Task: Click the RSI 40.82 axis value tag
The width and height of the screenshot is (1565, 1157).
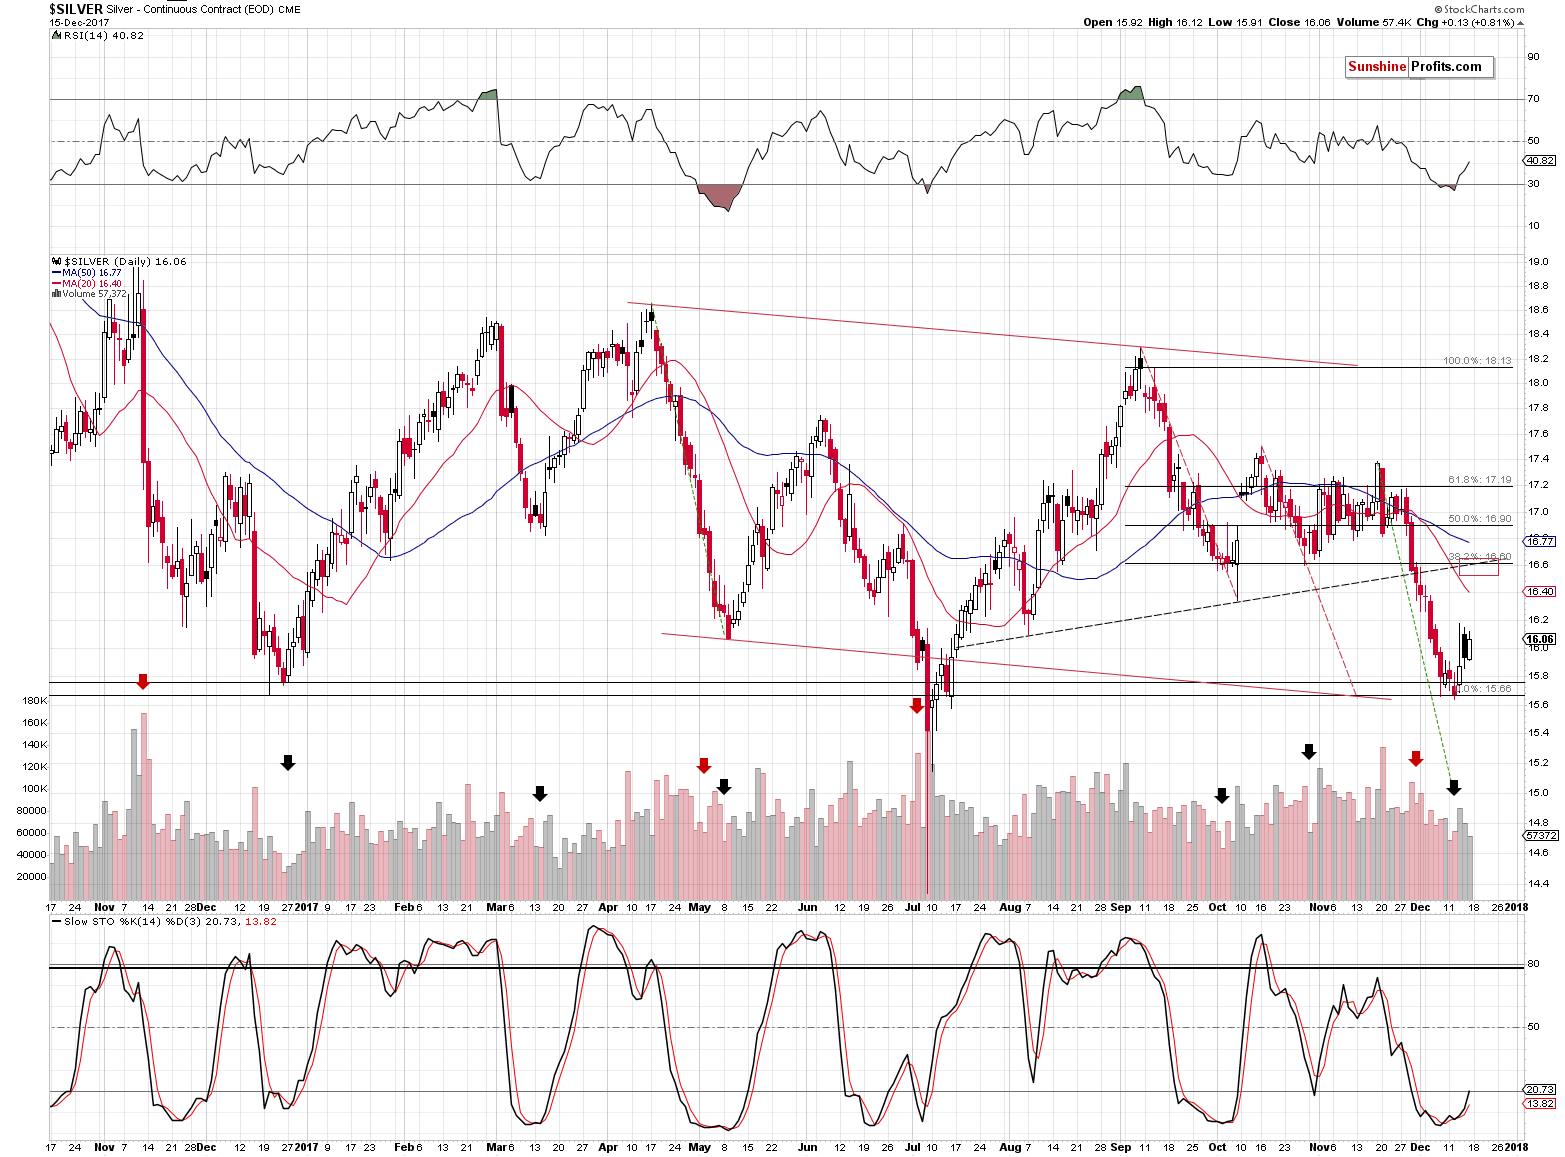Action: [x=1541, y=160]
